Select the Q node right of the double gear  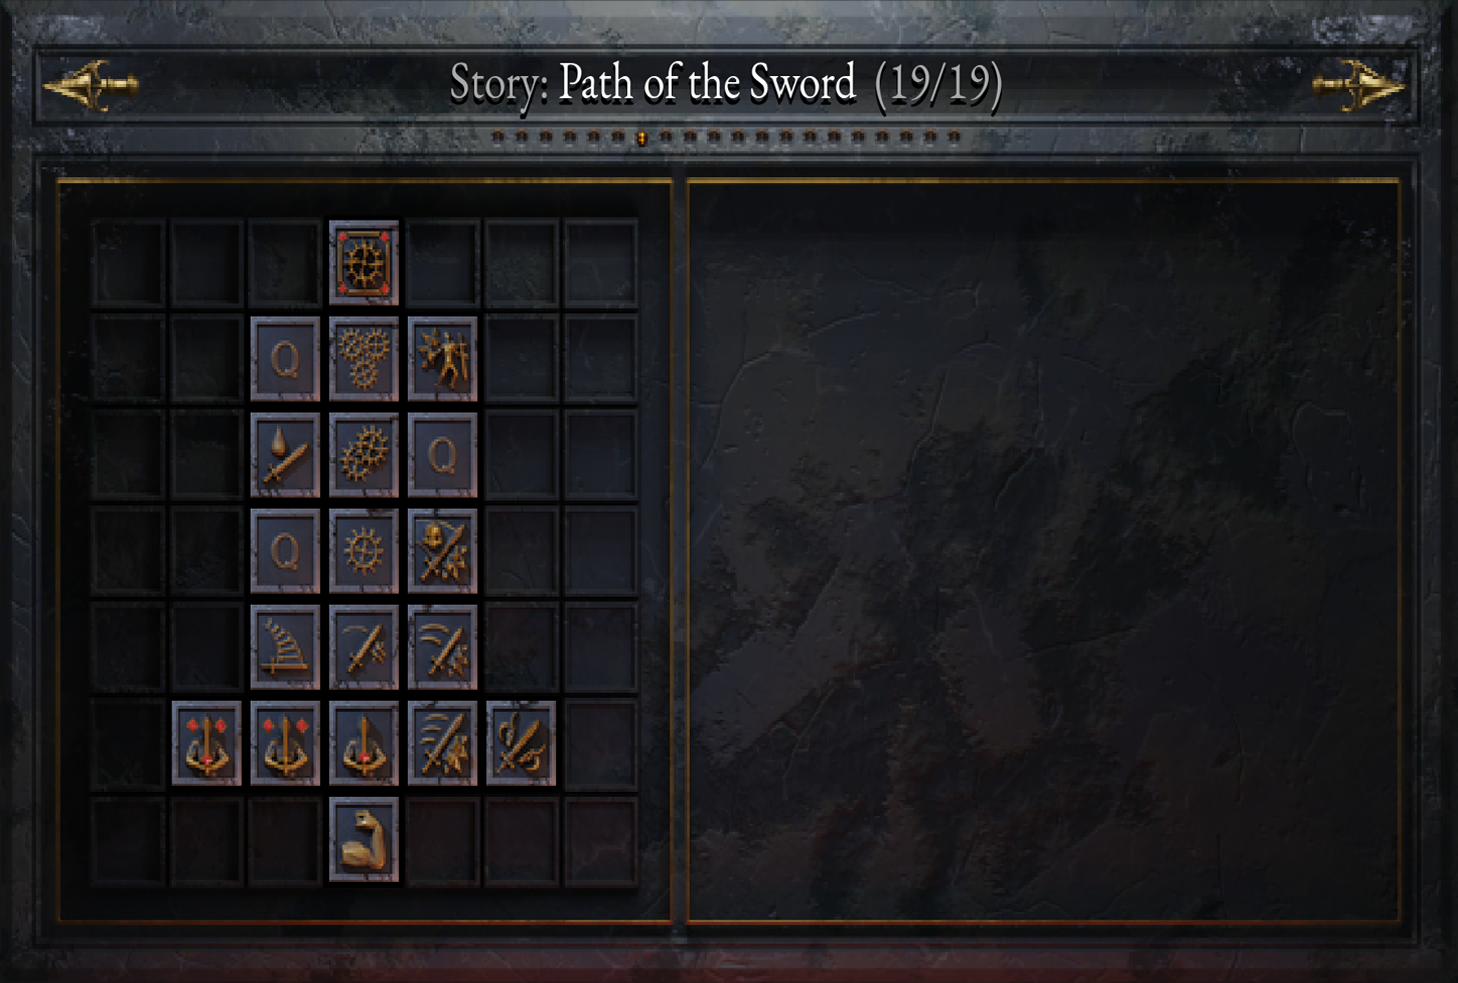tap(443, 455)
